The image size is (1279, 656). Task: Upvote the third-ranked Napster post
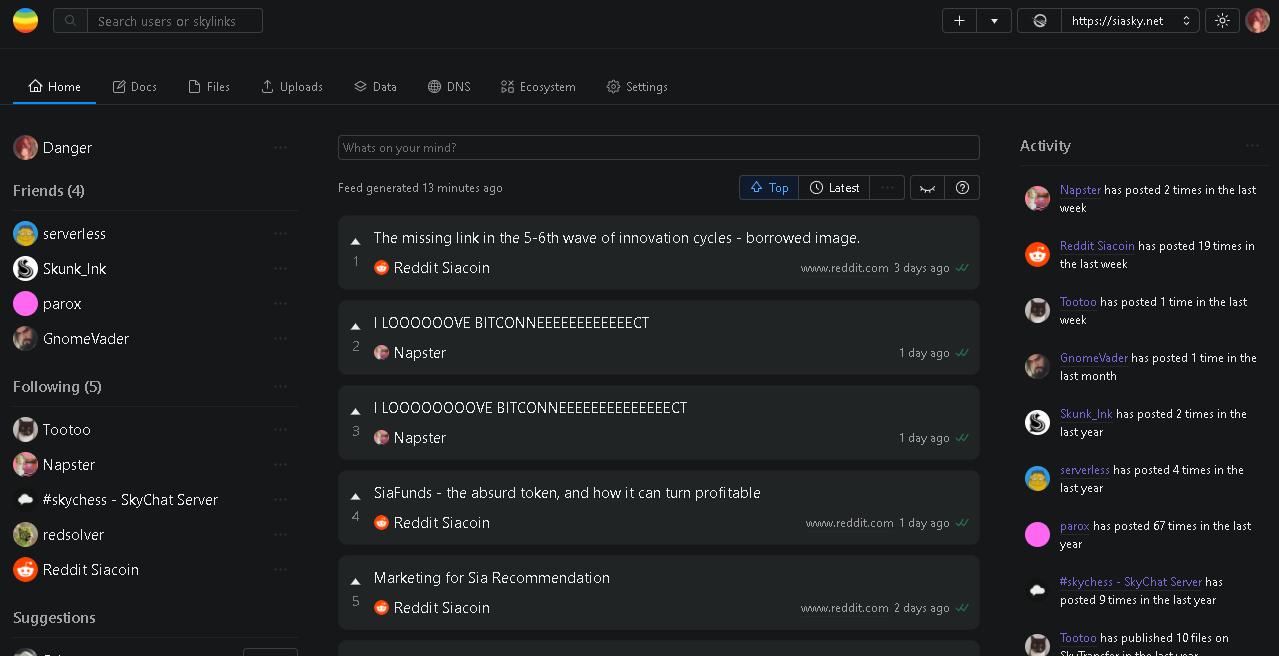point(355,411)
